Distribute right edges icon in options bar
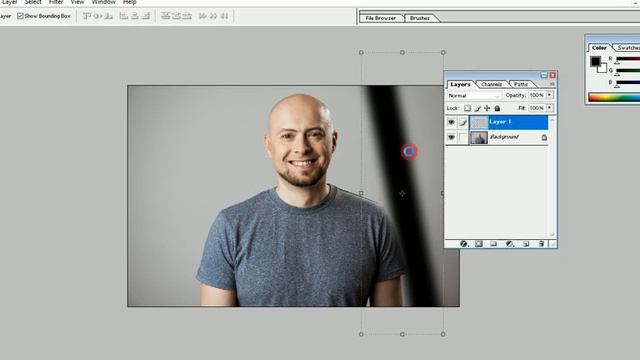 [x=224, y=16]
